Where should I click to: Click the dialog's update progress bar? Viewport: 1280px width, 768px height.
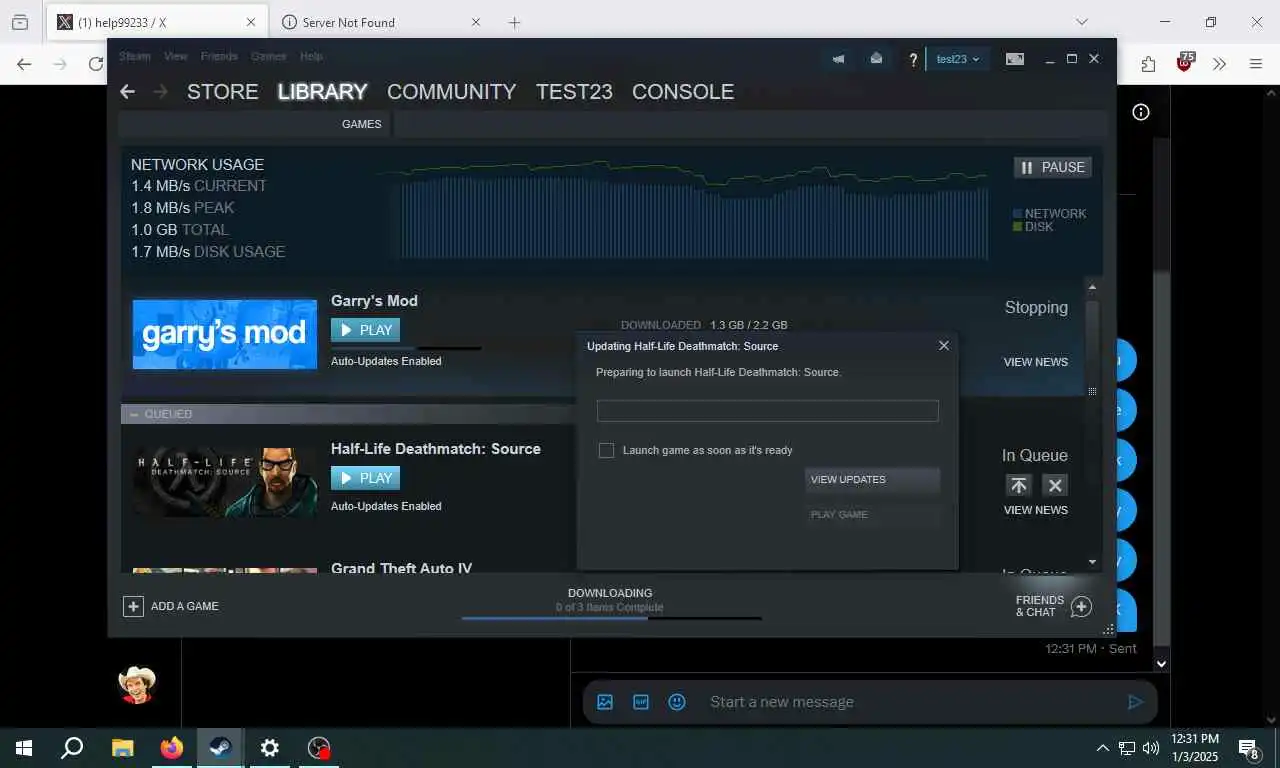(x=767, y=411)
